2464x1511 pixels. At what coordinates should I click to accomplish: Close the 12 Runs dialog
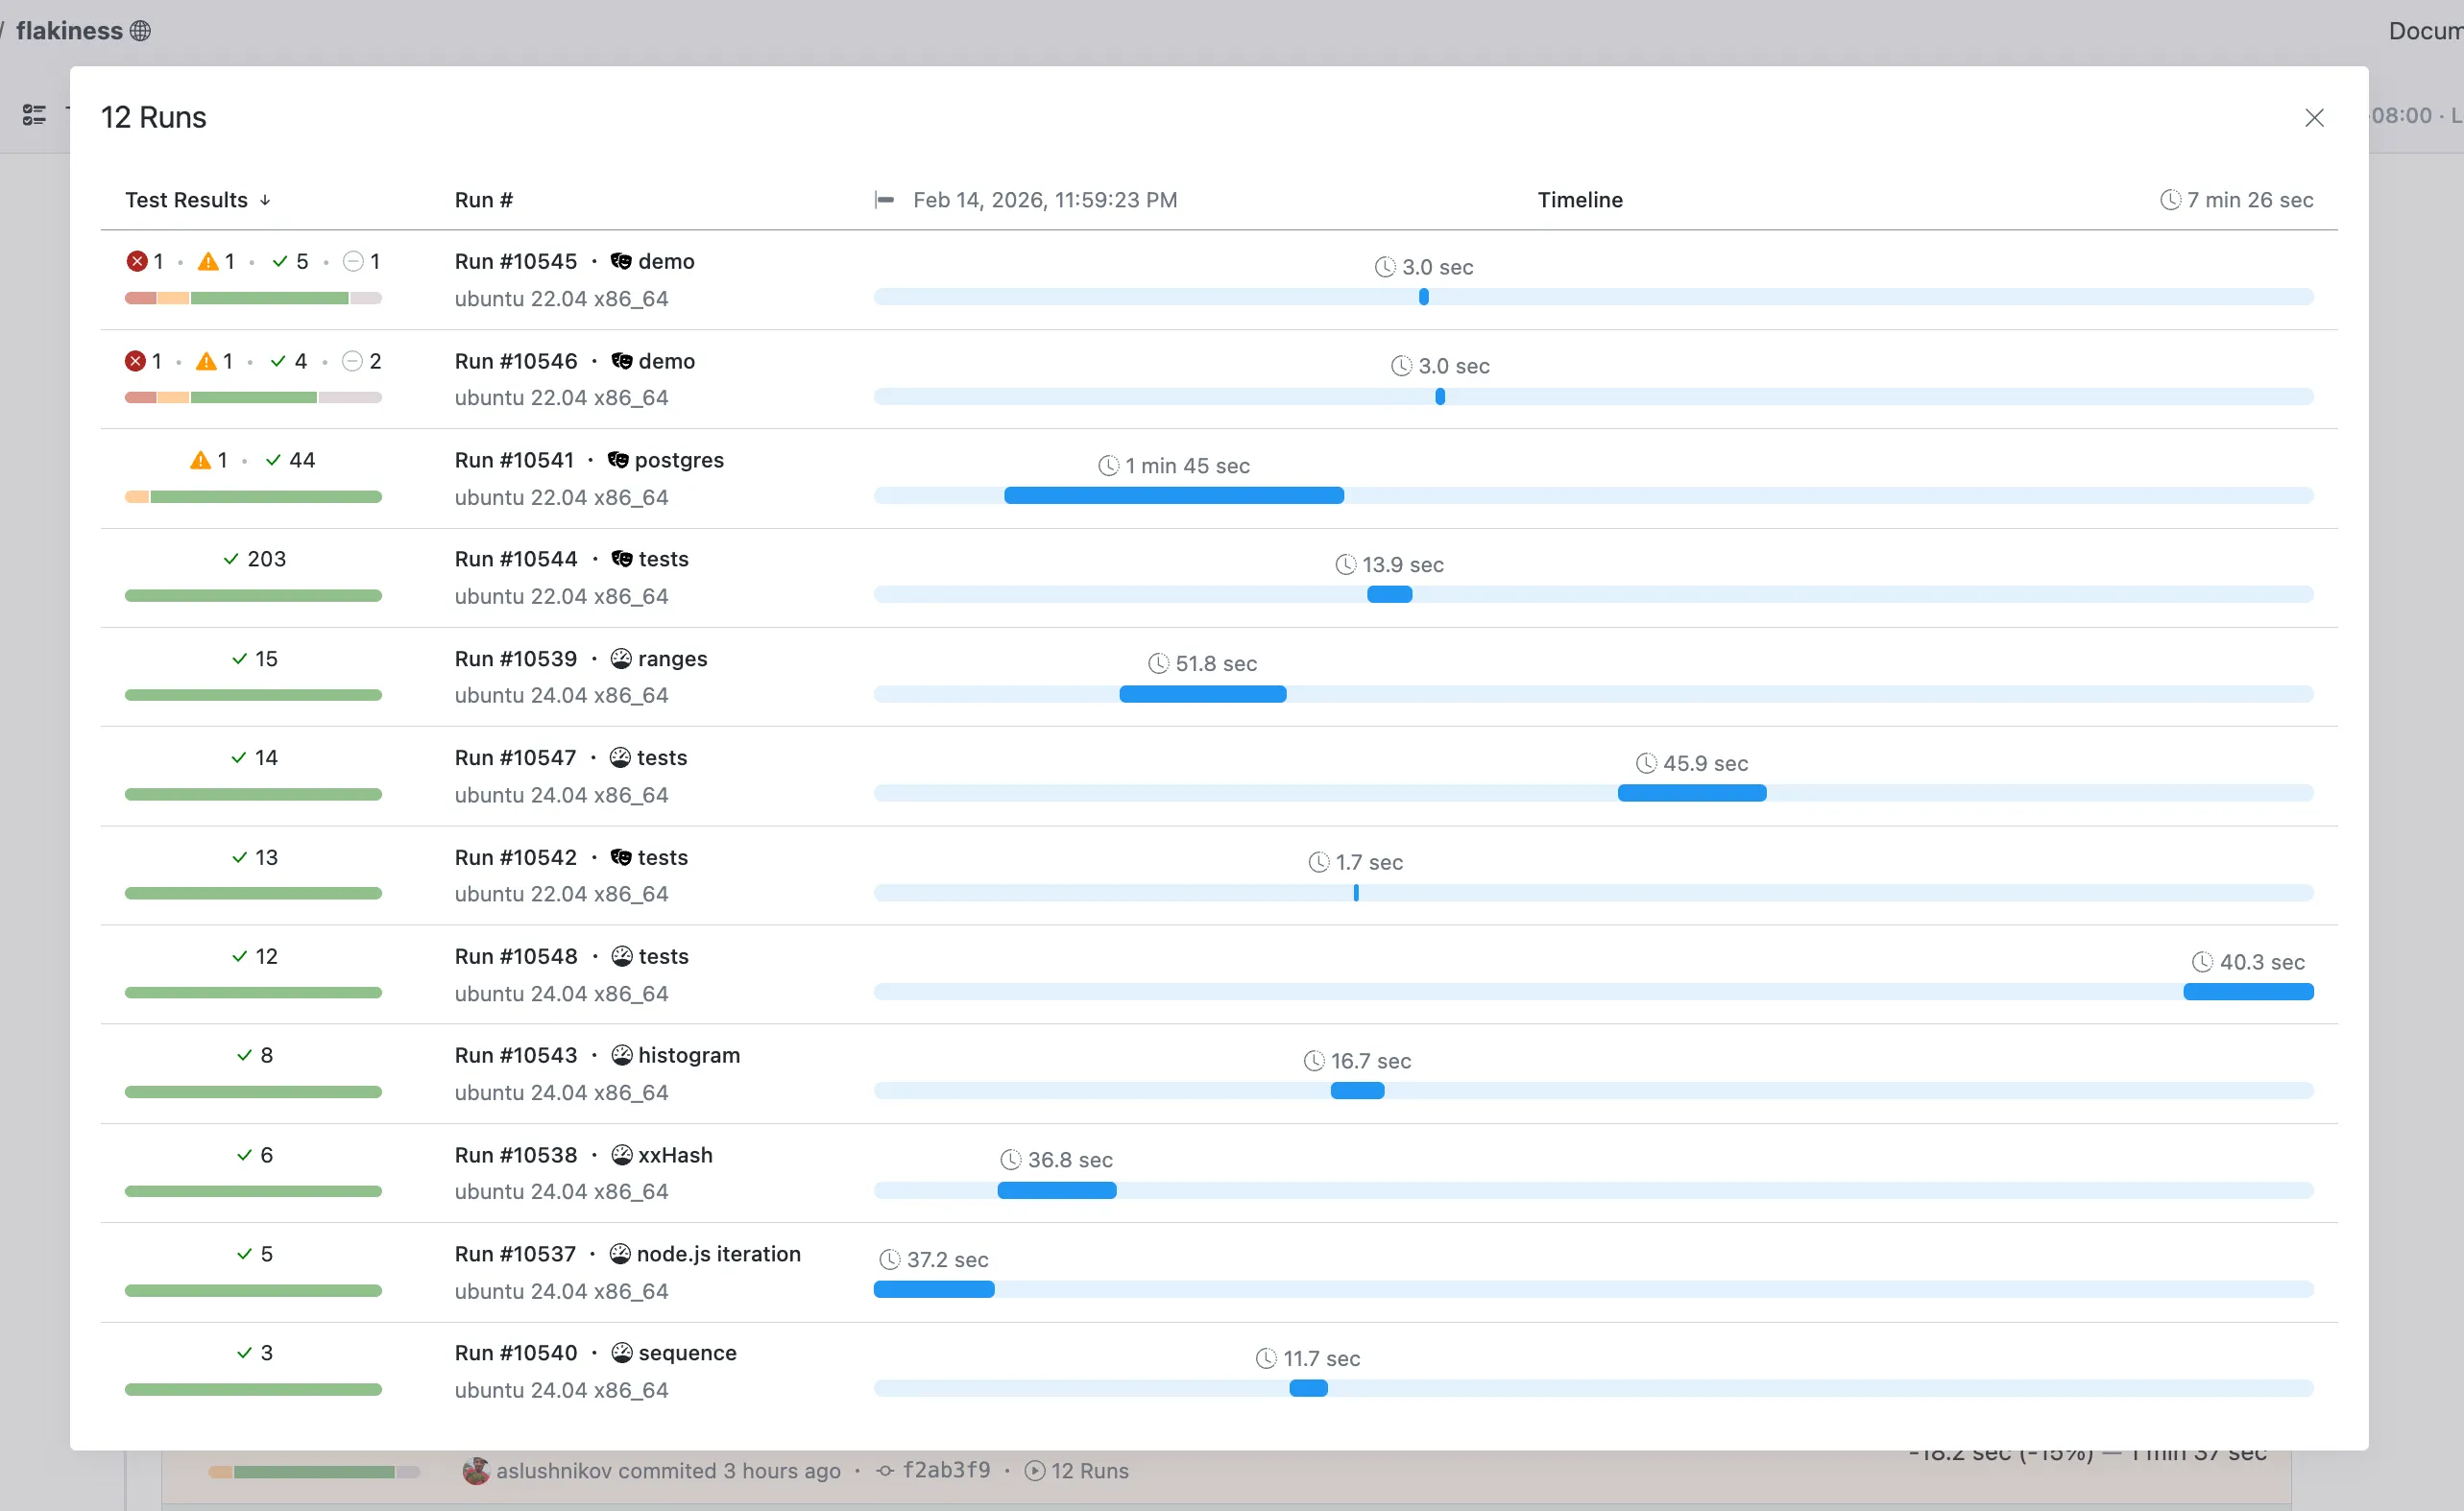tap(2313, 118)
